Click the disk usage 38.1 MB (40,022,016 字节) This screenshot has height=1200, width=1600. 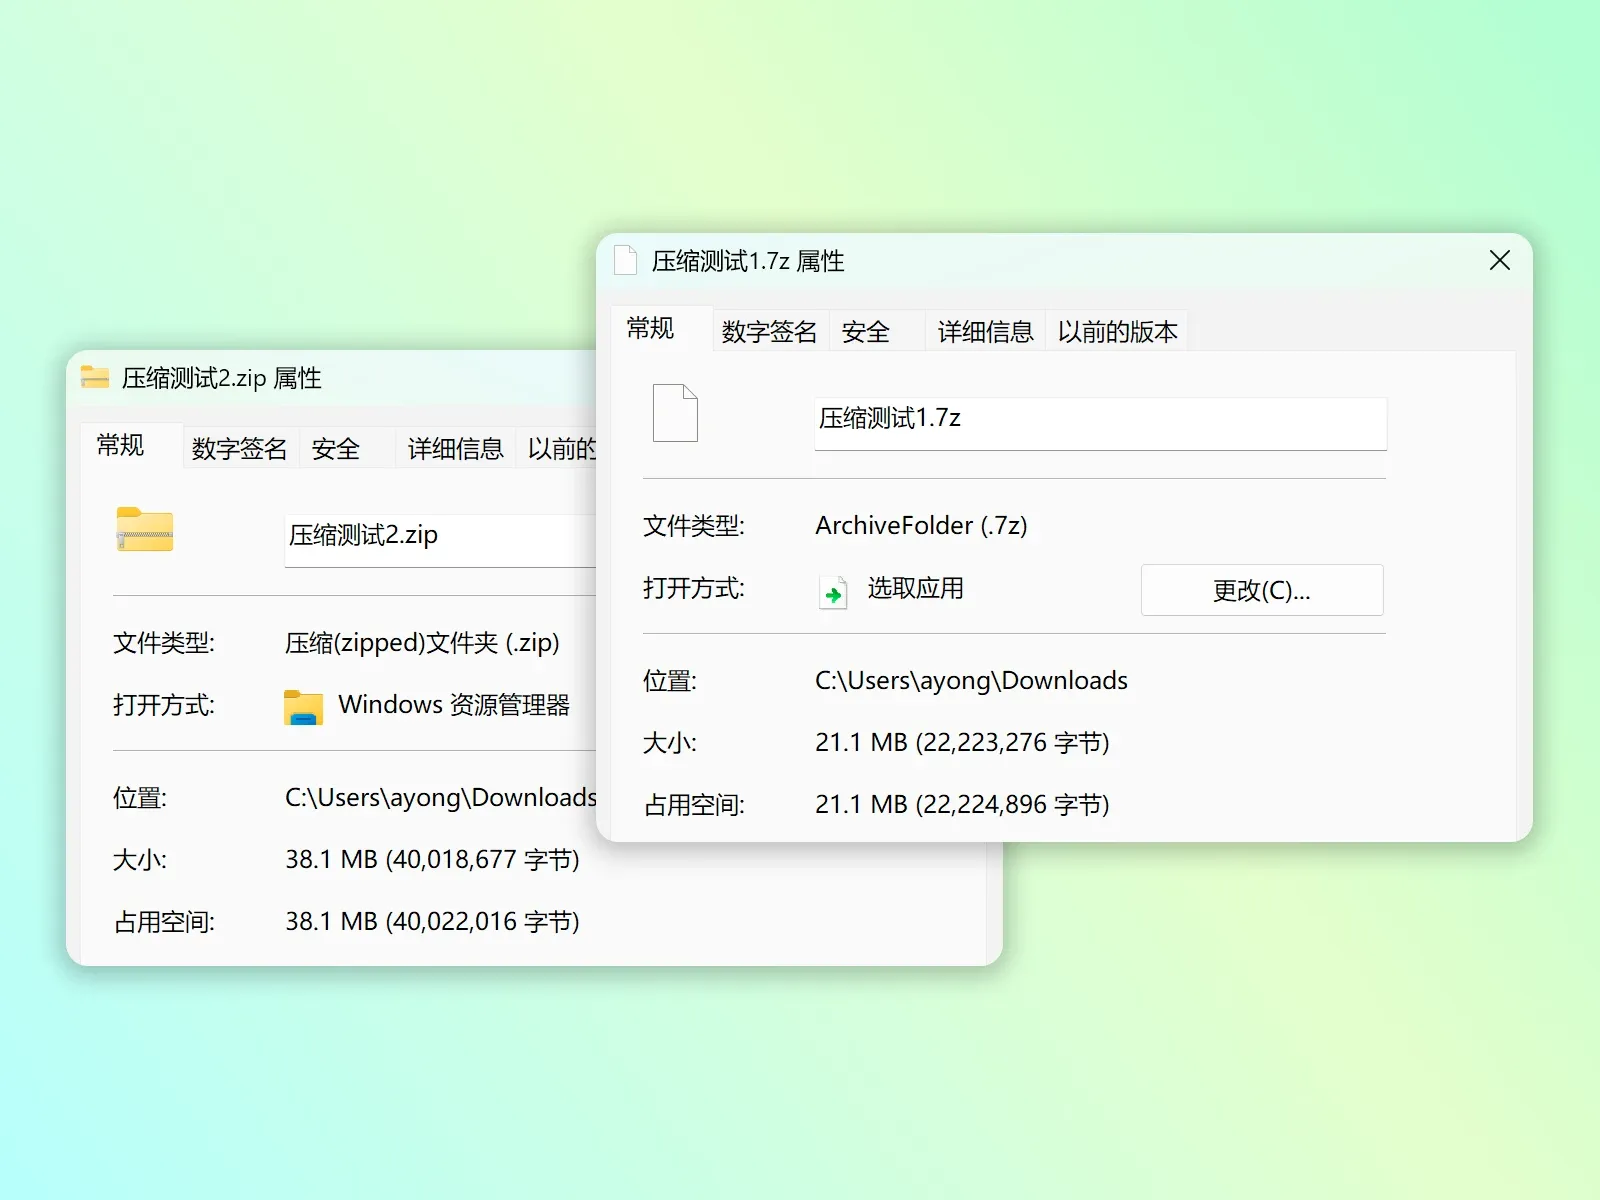pyautogui.click(x=432, y=921)
